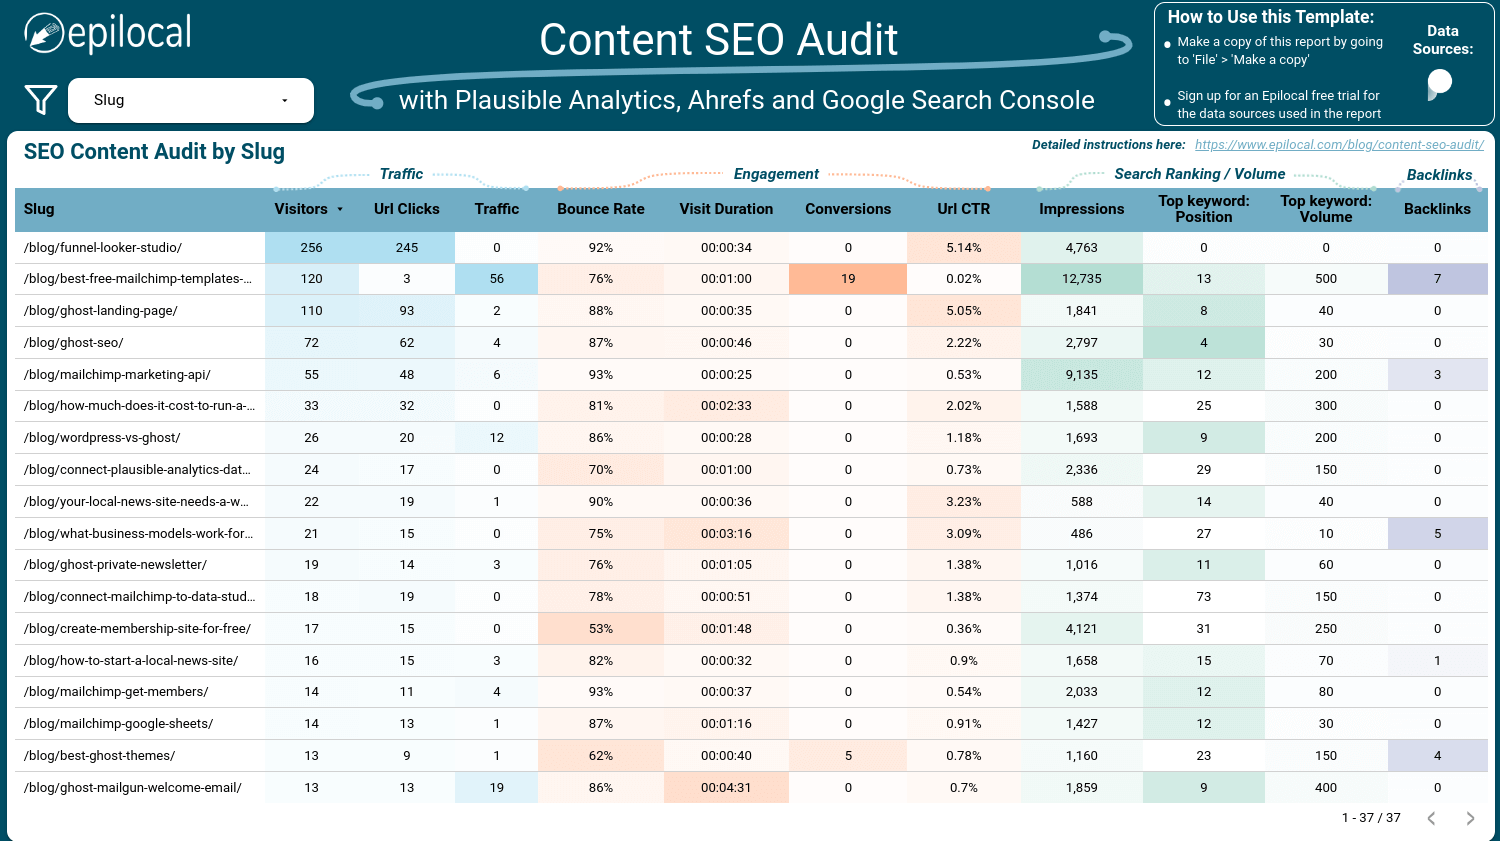The width and height of the screenshot is (1500, 841).
Task: Open the Slug filter dropdown
Action: pyautogui.click(x=189, y=100)
